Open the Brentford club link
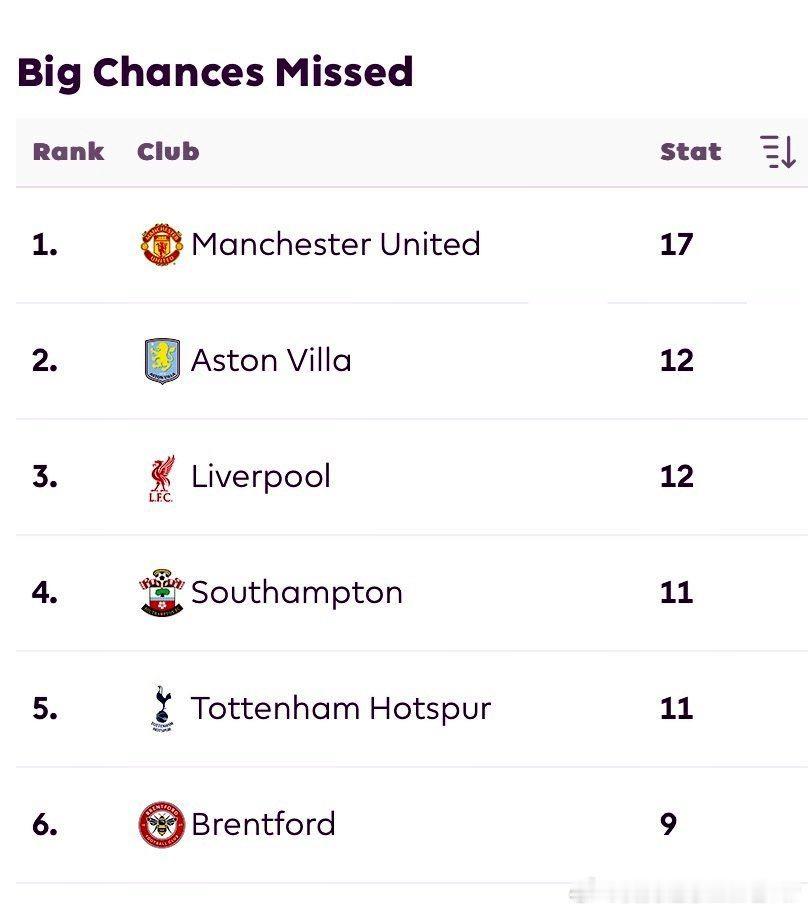 (263, 824)
